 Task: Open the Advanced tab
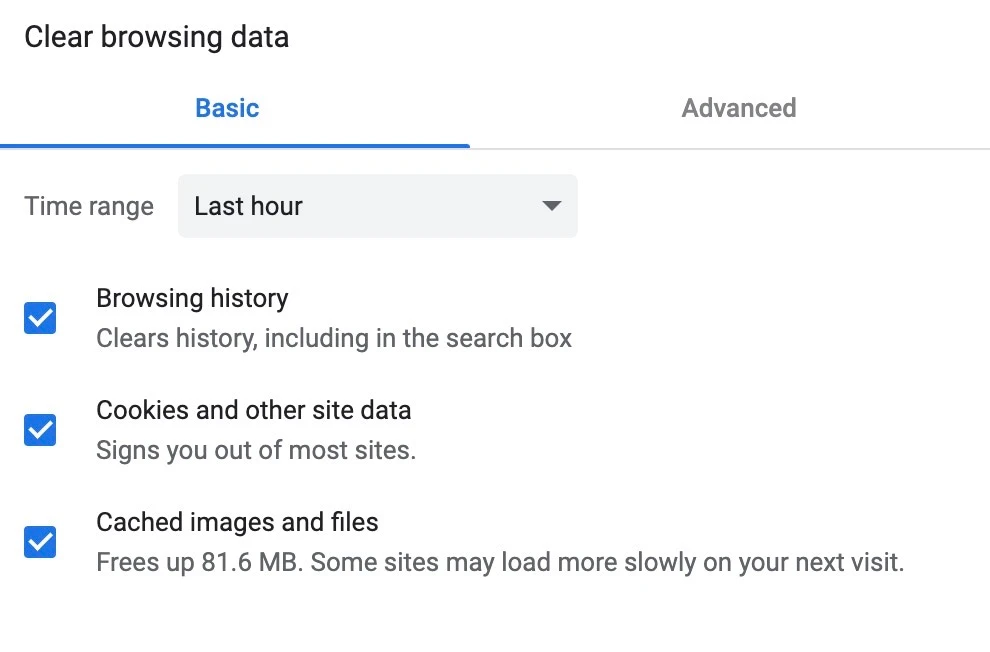738,108
